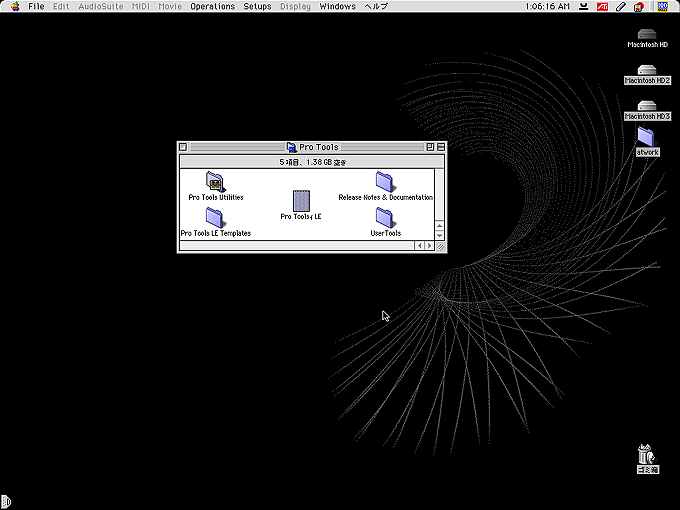Open the Operations menu
This screenshot has height=510, width=680.
pyautogui.click(x=212, y=6)
